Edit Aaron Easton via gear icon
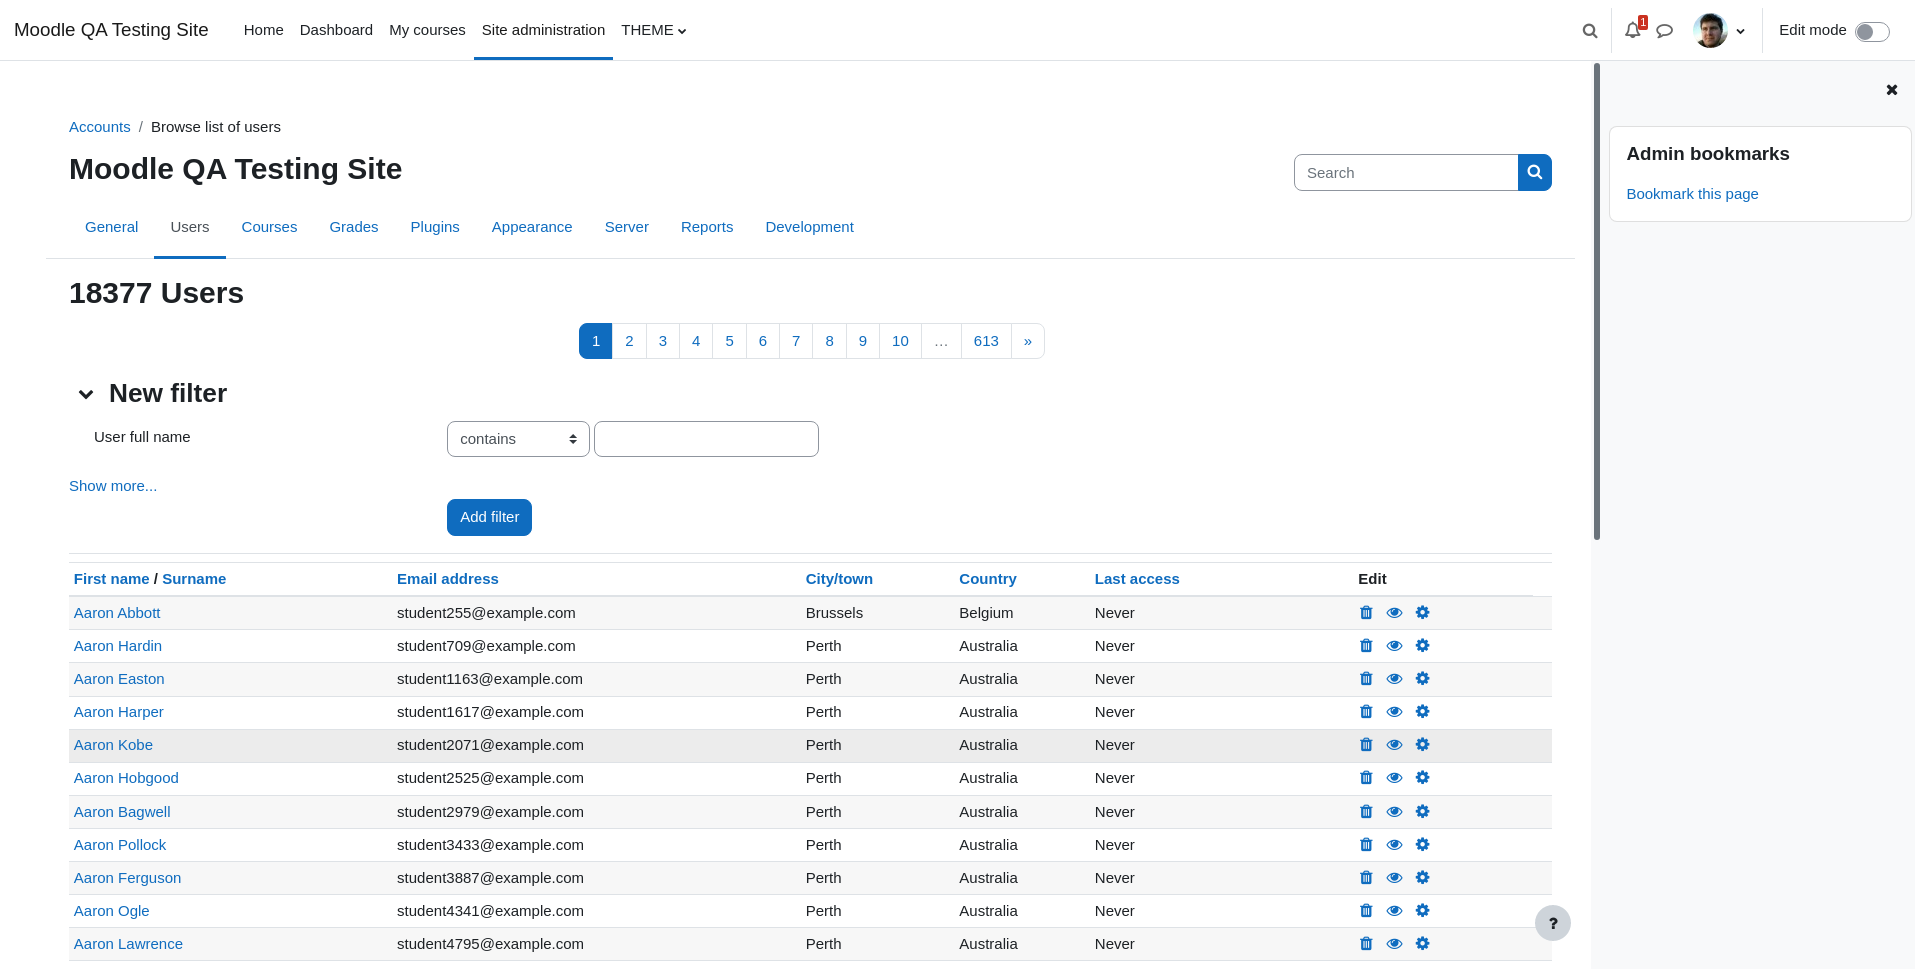The width and height of the screenshot is (1915, 969). coord(1423,679)
